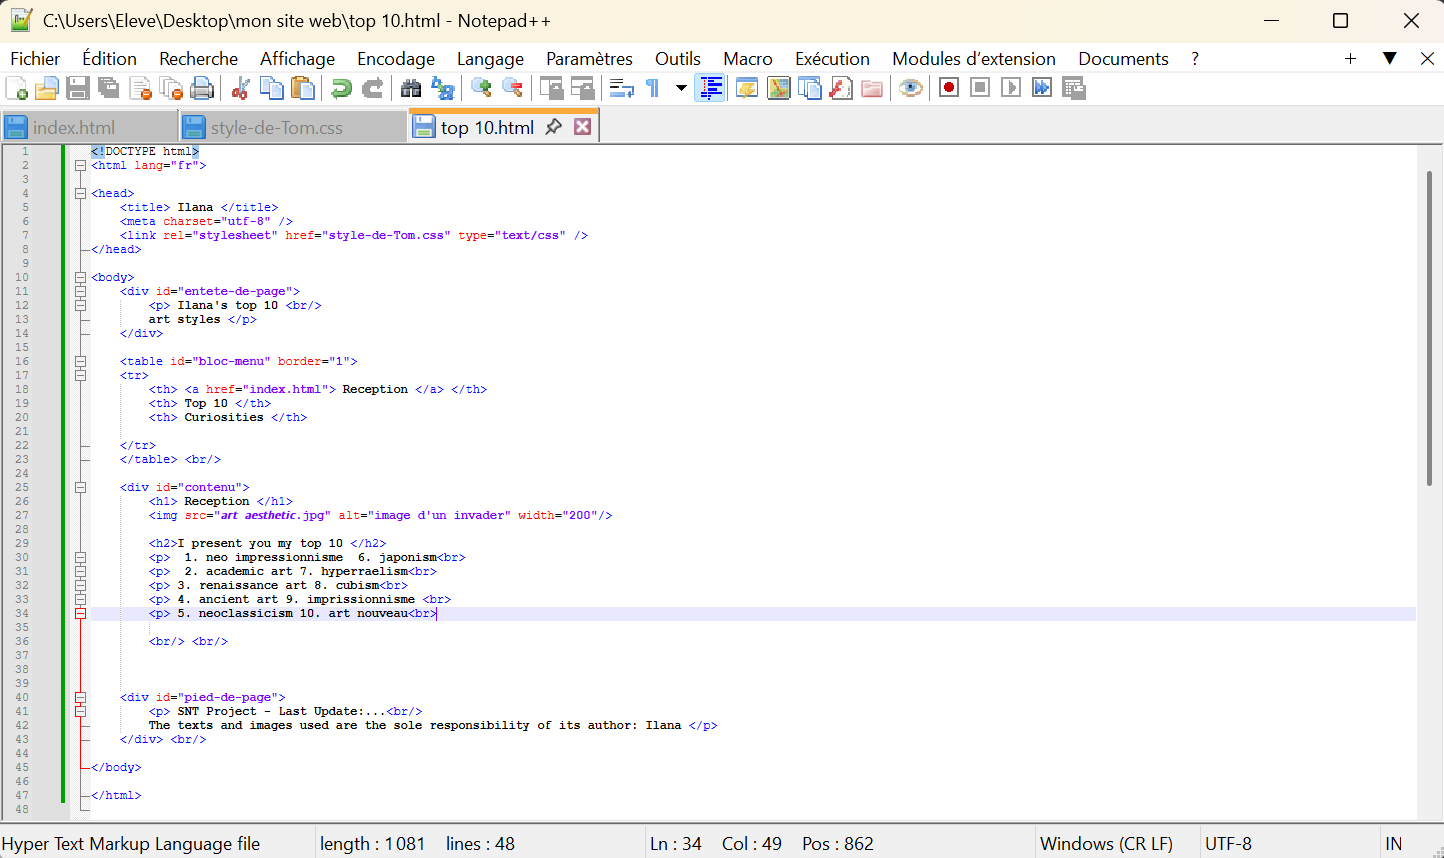Toggle monitoring with the eye icon
The width and height of the screenshot is (1444, 858).
point(910,88)
